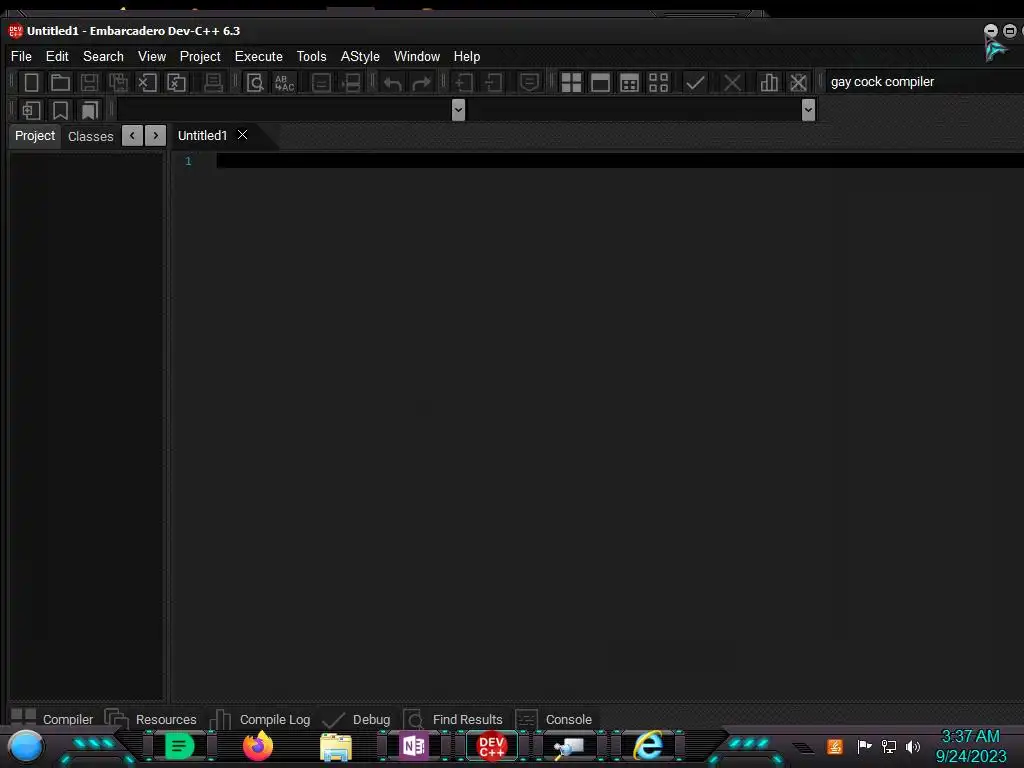Toggle comment on selection icon
Viewport: 1024px width, 768px height.
(530, 82)
